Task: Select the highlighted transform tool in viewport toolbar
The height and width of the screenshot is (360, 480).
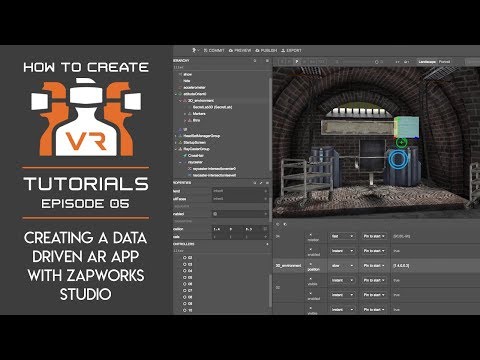Action: pyautogui.click(x=297, y=62)
